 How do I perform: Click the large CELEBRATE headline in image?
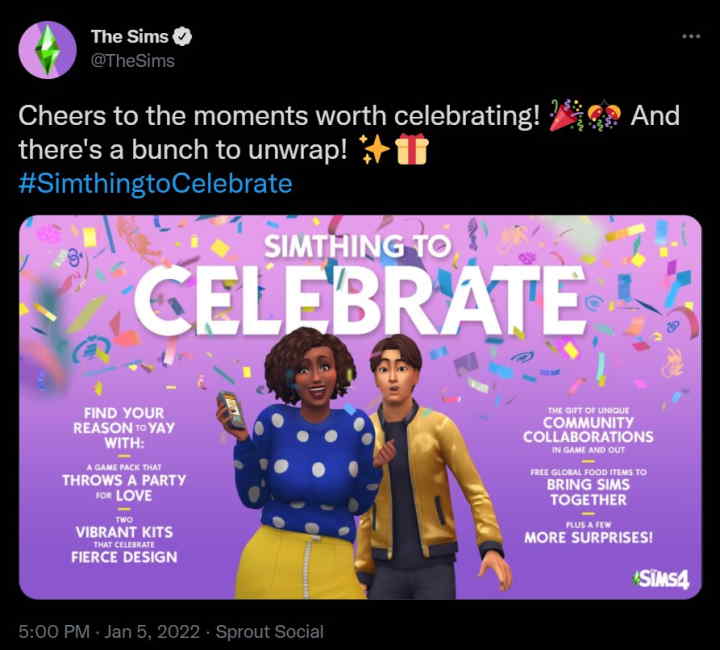359,294
